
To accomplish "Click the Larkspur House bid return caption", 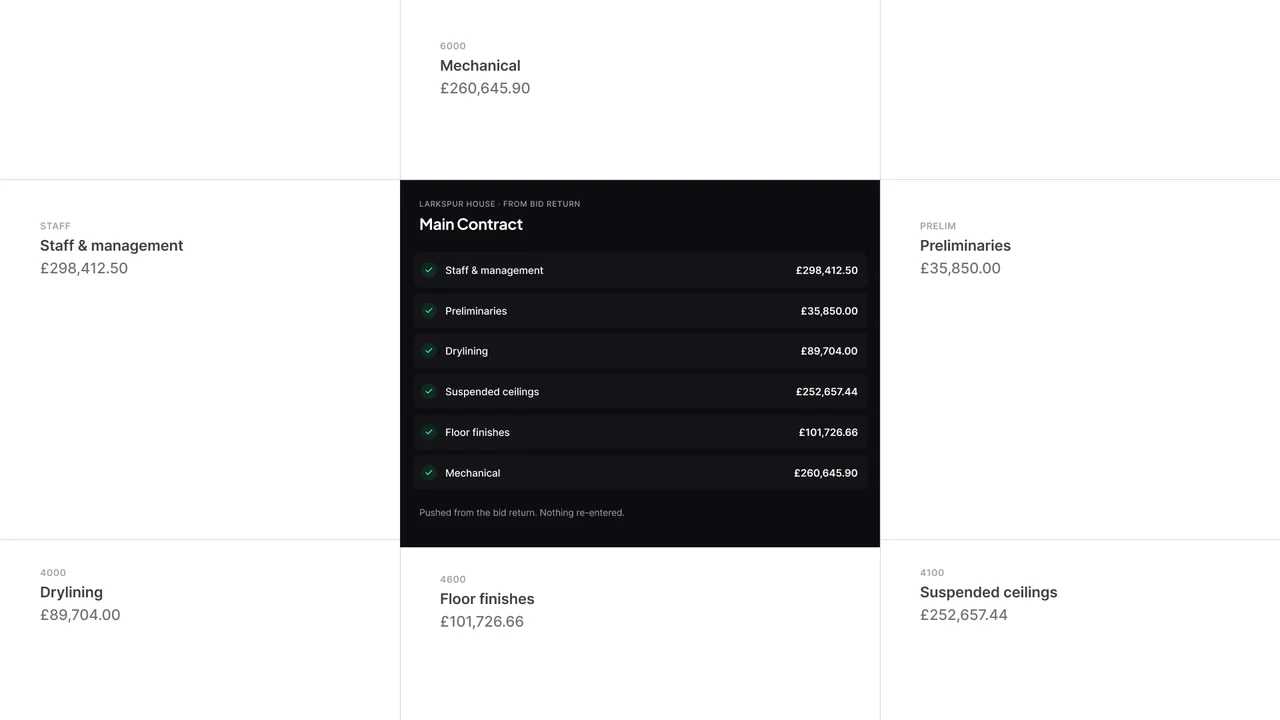I will pyautogui.click(x=500, y=204).
